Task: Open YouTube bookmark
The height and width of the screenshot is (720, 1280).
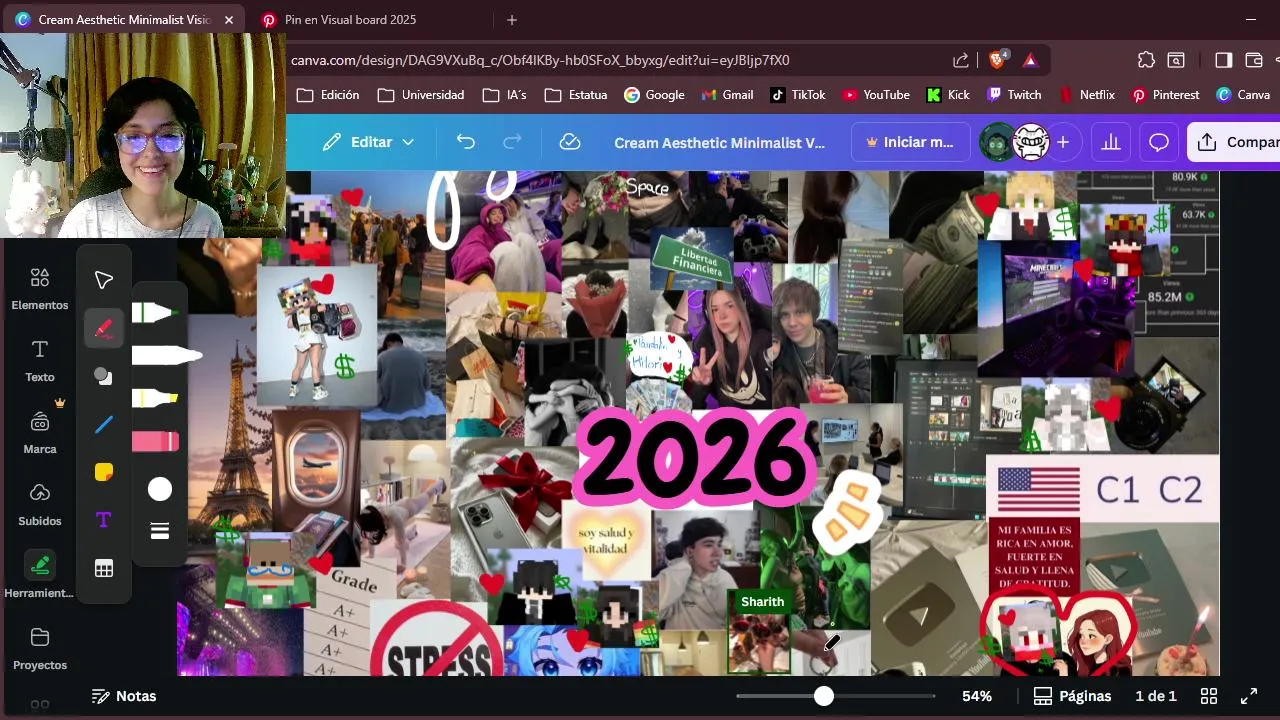Action: 876,95
